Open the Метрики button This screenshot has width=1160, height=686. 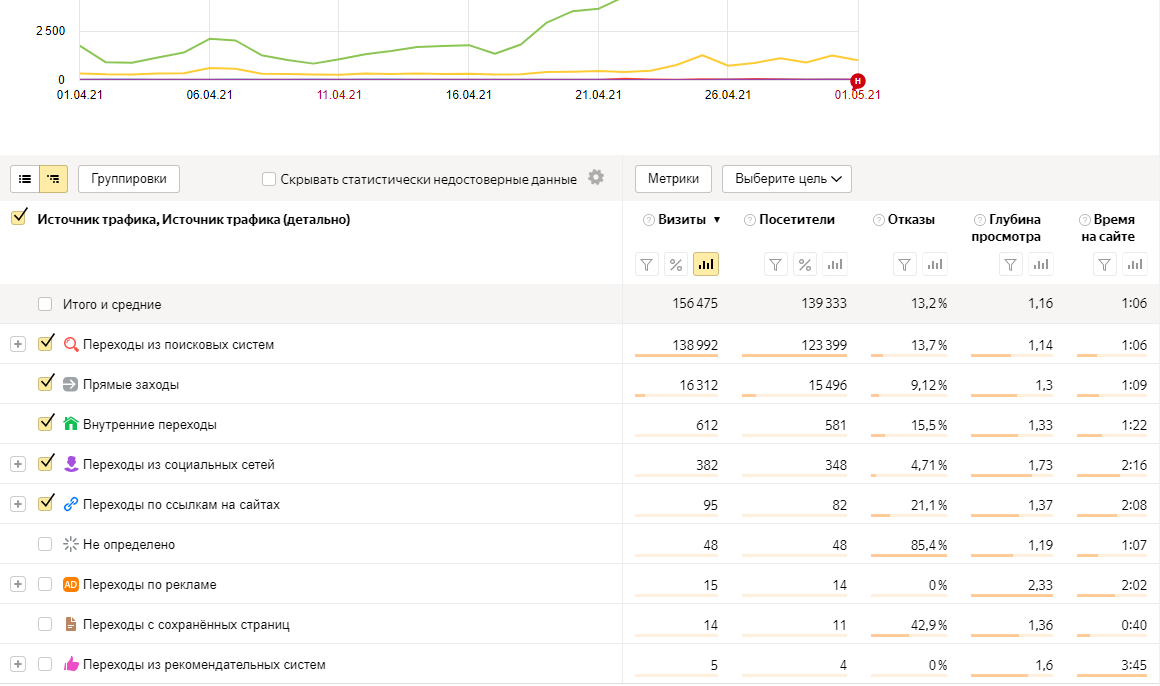(673, 179)
